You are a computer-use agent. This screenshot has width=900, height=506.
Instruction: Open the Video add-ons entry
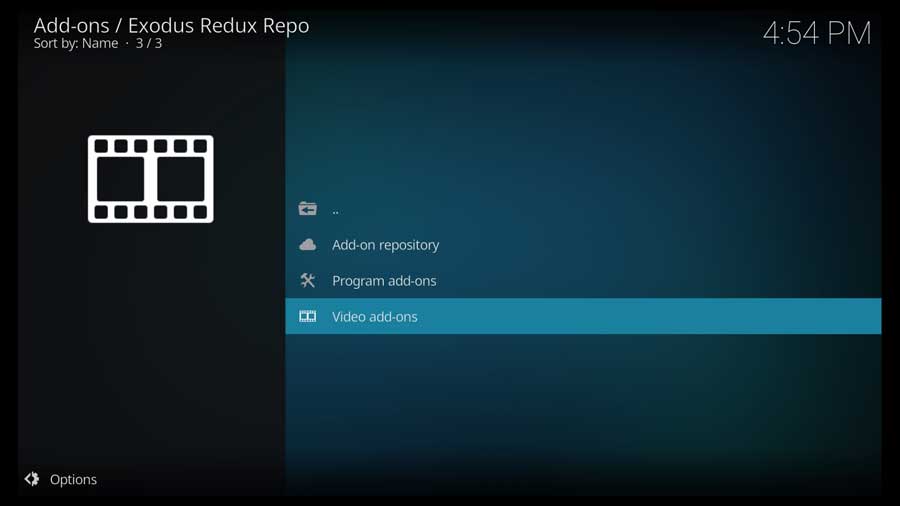pyautogui.click(x=583, y=316)
